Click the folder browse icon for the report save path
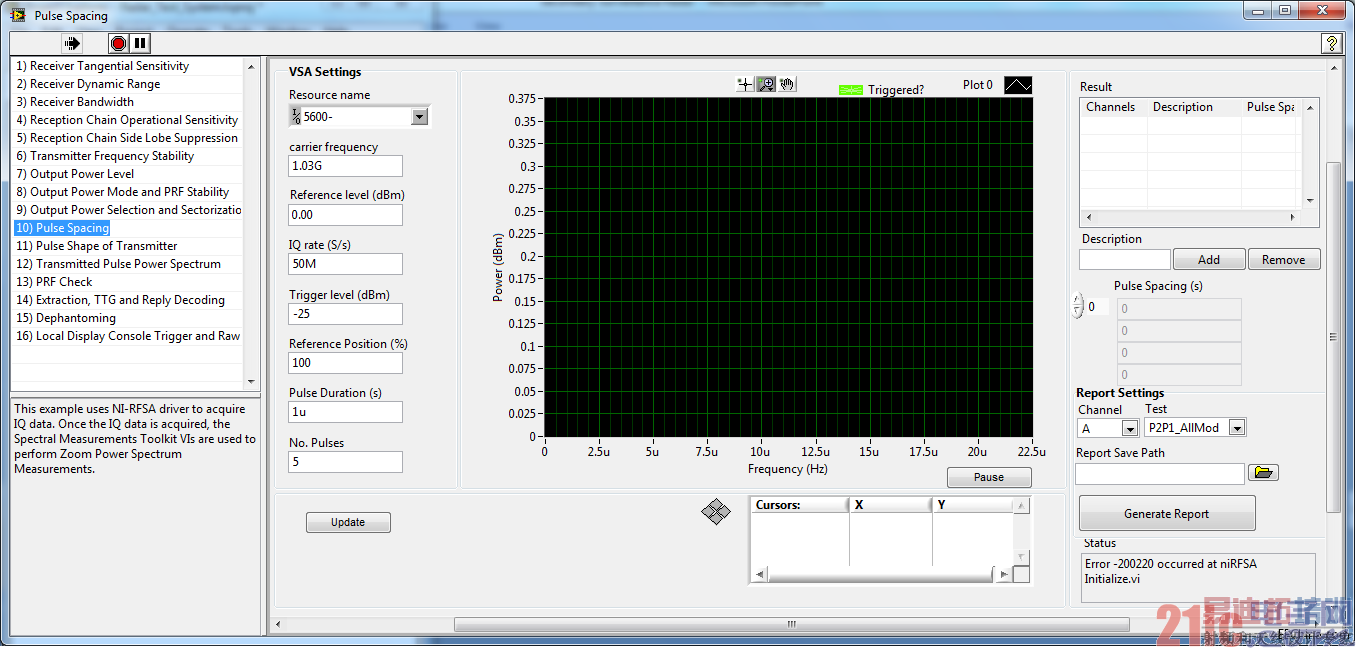 tap(1263, 473)
